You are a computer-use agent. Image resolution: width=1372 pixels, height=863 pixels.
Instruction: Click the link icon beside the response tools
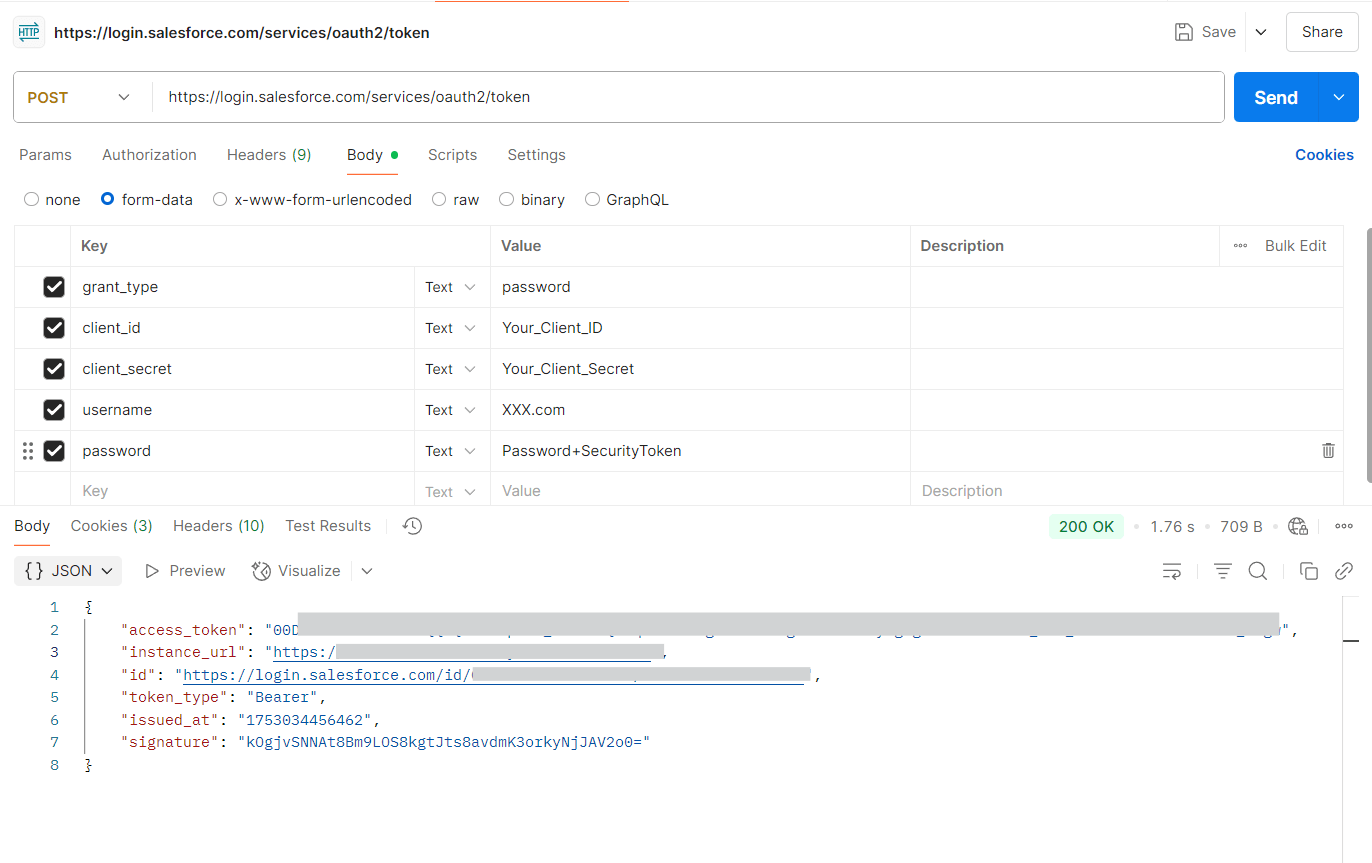click(1344, 570)
